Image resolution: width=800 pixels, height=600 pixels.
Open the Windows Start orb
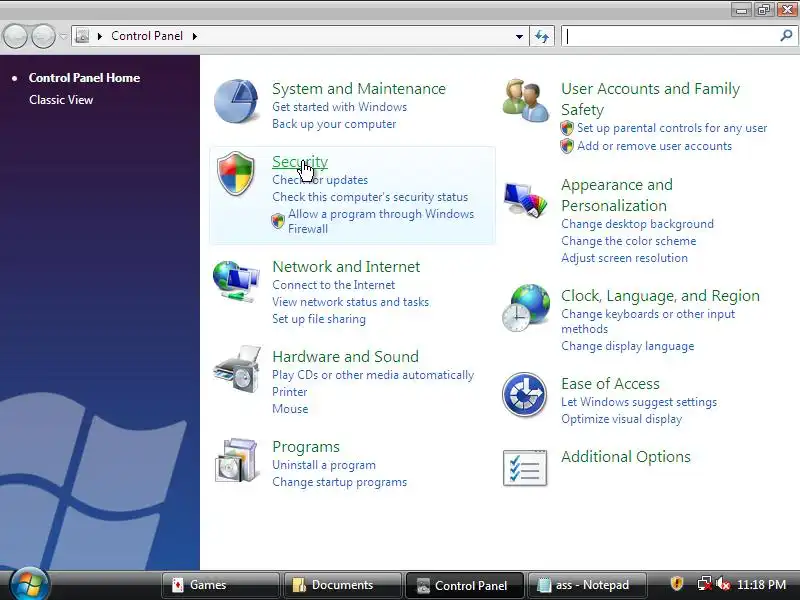point(29,584)
